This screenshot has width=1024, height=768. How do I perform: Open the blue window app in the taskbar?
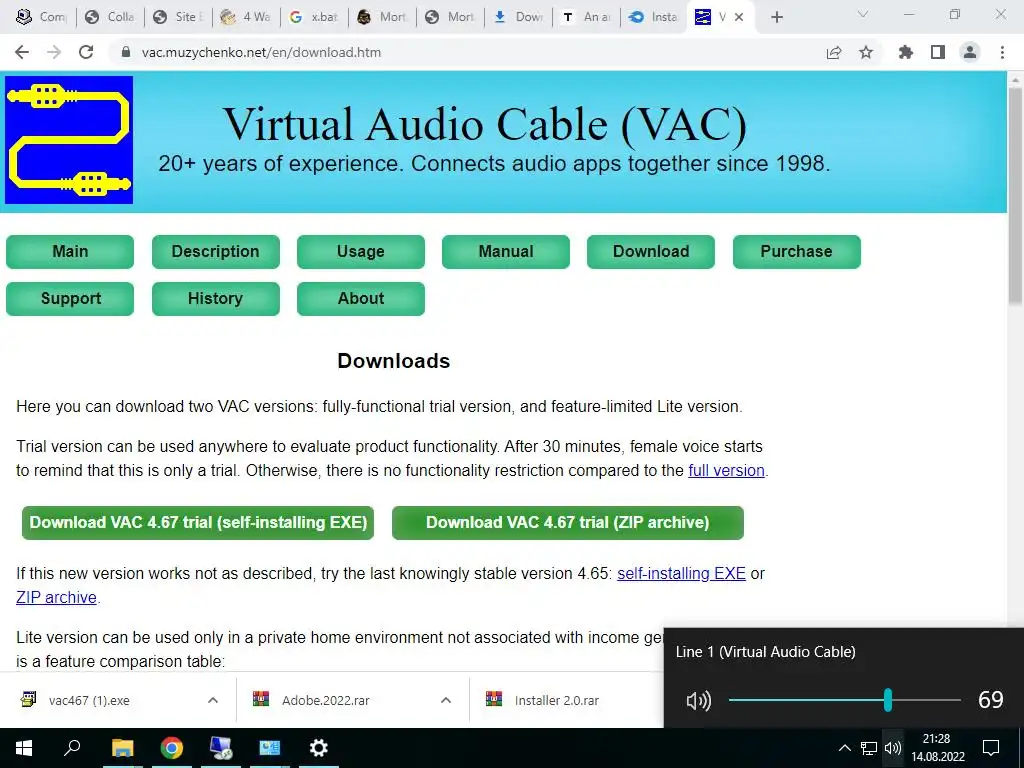tap(269, 748)
